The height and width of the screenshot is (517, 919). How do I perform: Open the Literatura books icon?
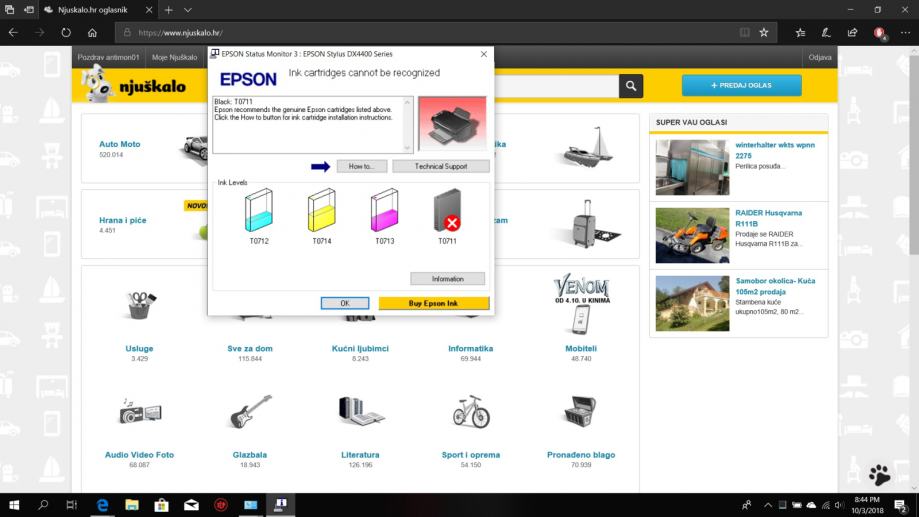[x=360, y=411]
